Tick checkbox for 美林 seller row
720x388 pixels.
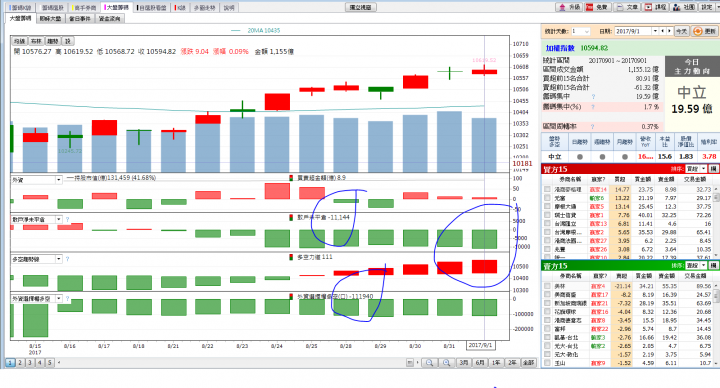click(547, 286)
